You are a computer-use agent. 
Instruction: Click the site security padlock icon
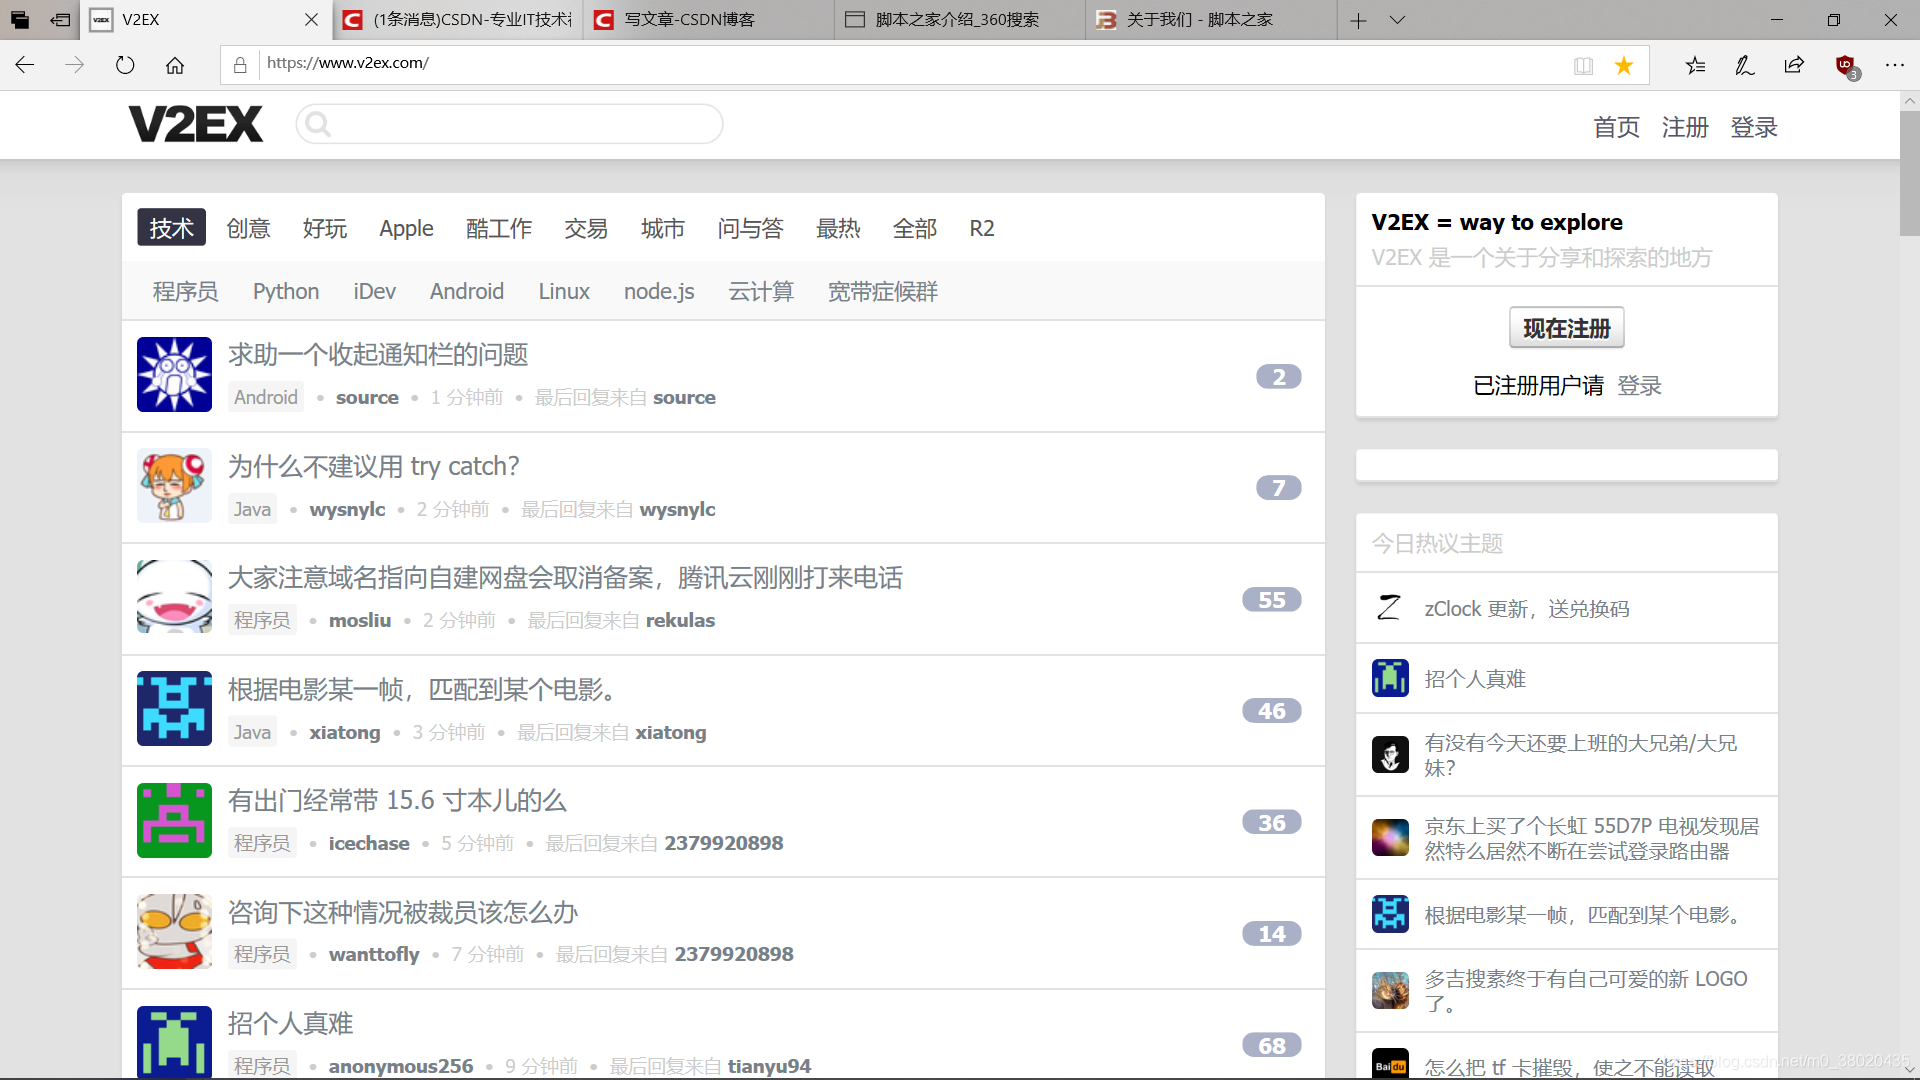[x=239, y=64]
